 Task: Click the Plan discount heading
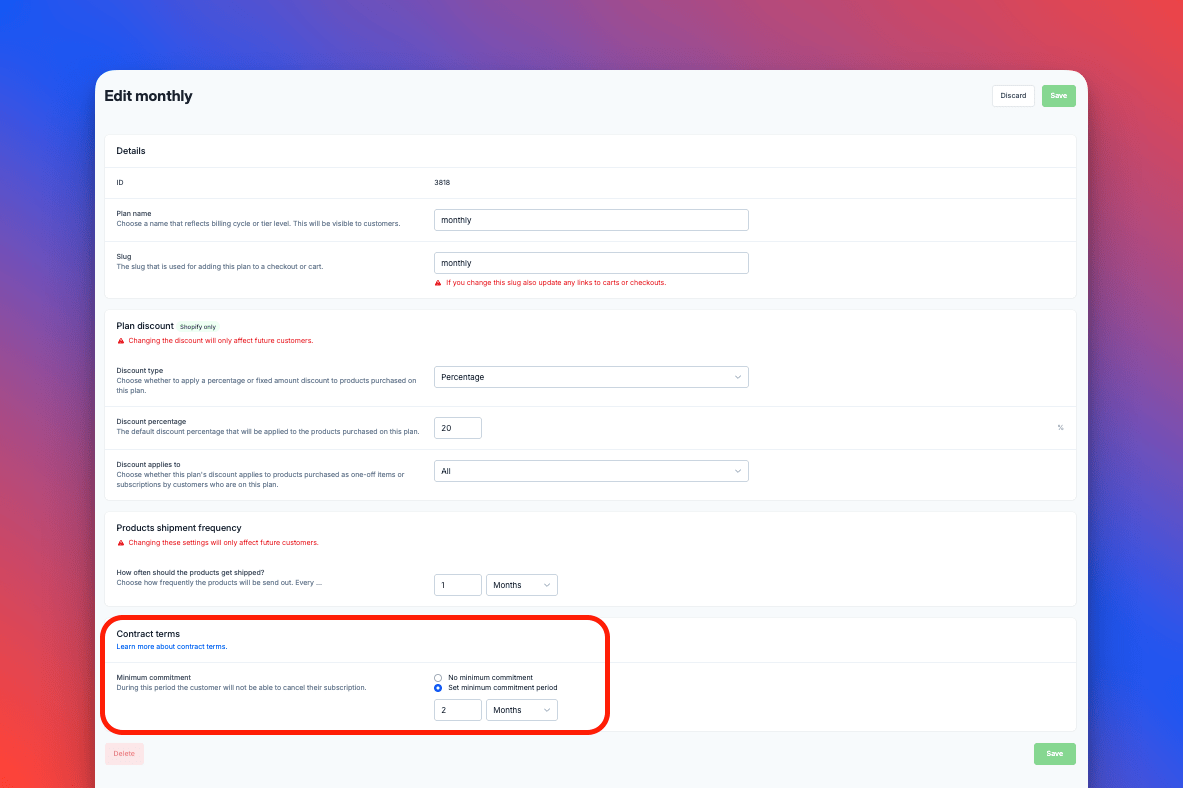tap(145, 326)
